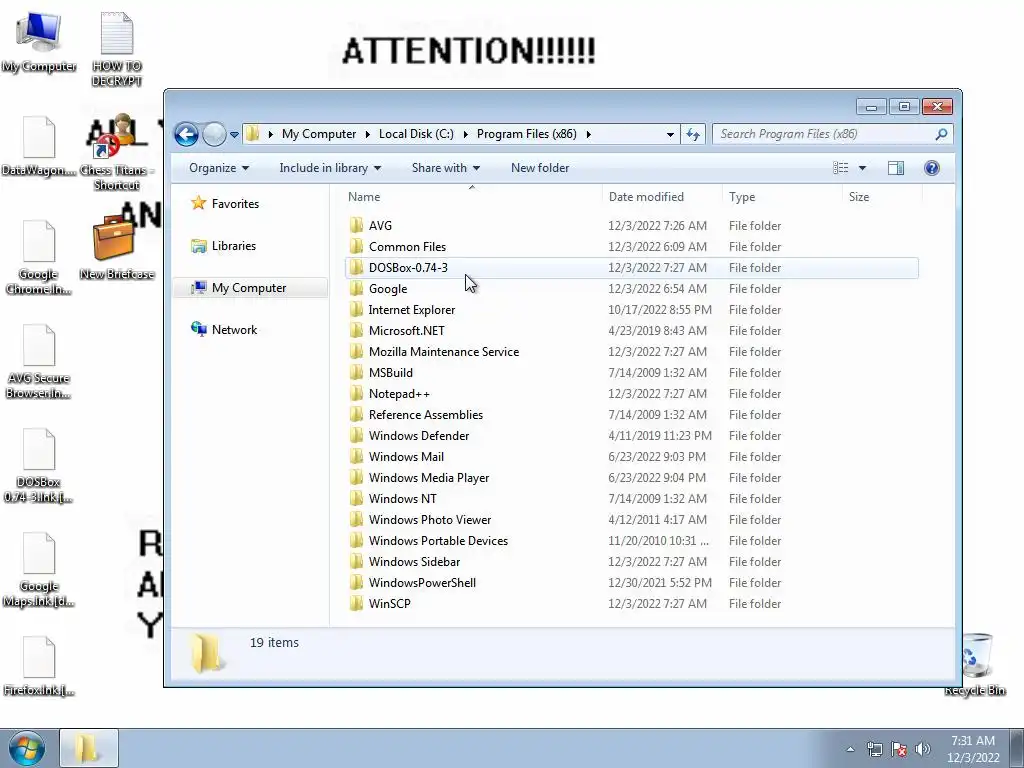The width and height of the screenshot is (1024, 768).
Task: Click Local Disk (C:) in breadcrumb
Action: click(416, 134)
